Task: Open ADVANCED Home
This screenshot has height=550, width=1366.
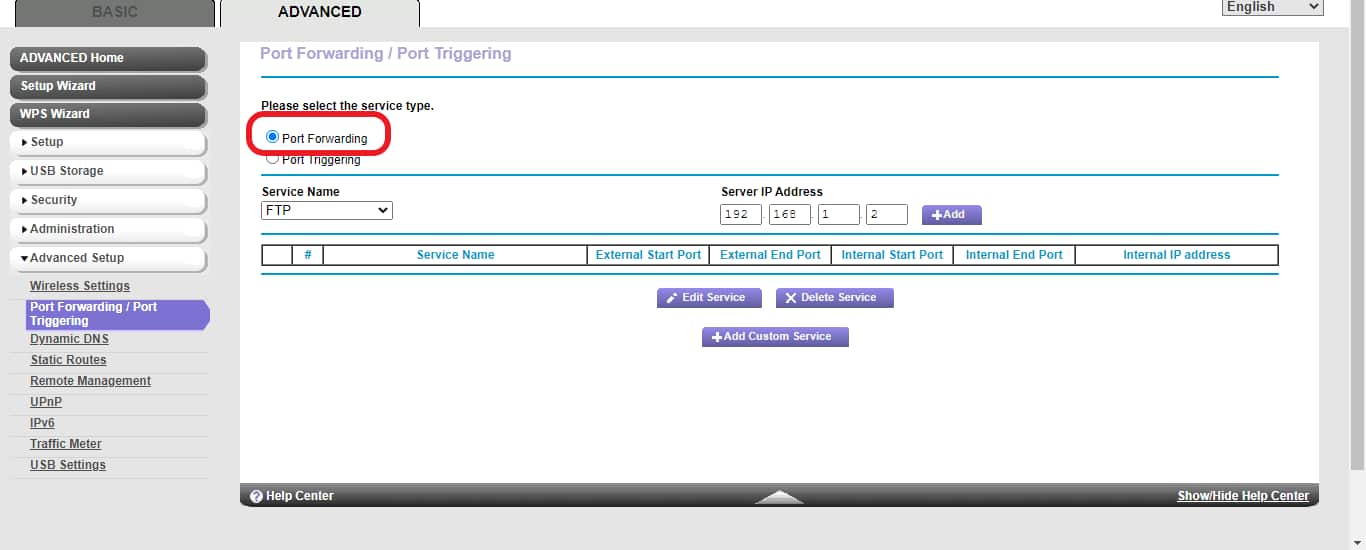Action: pyautogui.click(x=108, y=58)
